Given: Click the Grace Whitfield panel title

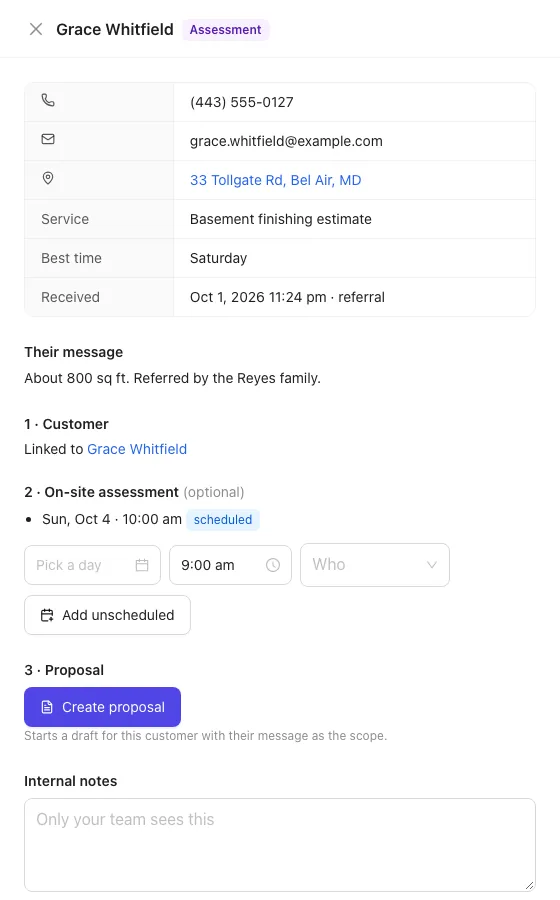Looking at the screenshot, I should (x=115, y=29).
